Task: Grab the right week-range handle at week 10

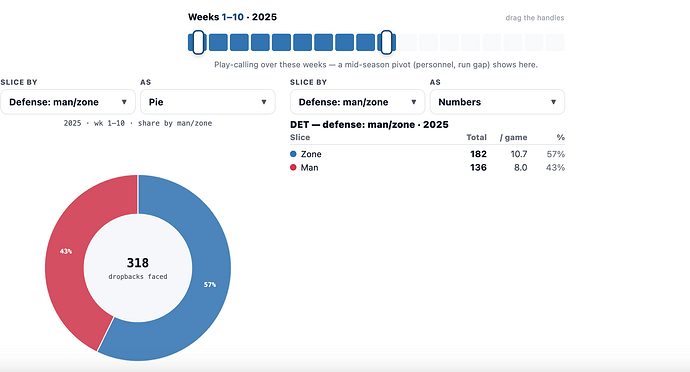Action: pos(386,42)
